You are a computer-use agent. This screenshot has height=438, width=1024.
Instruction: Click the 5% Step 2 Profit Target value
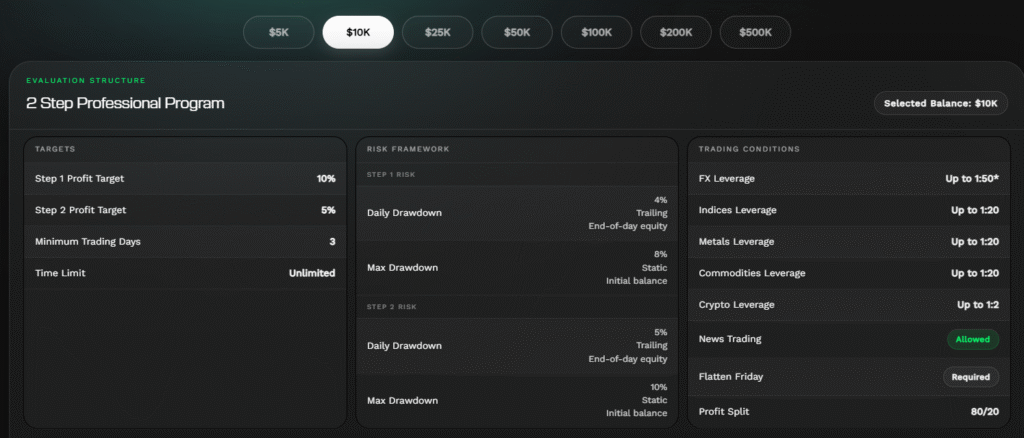[328, 210]
